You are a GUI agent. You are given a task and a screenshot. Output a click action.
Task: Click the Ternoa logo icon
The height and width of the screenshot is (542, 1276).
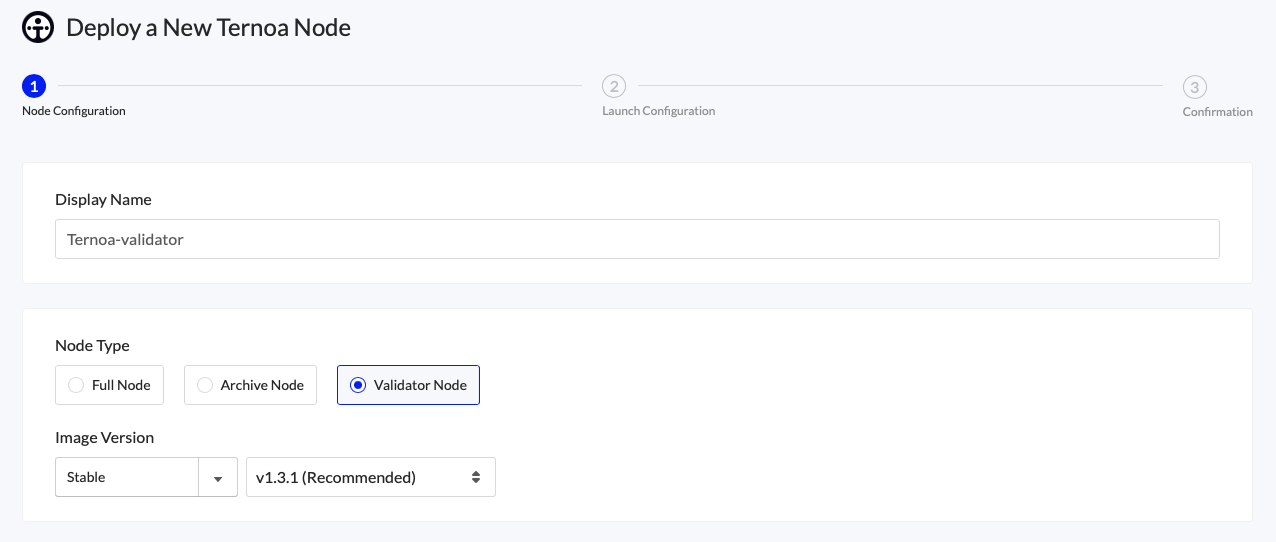tap(38, 28)
